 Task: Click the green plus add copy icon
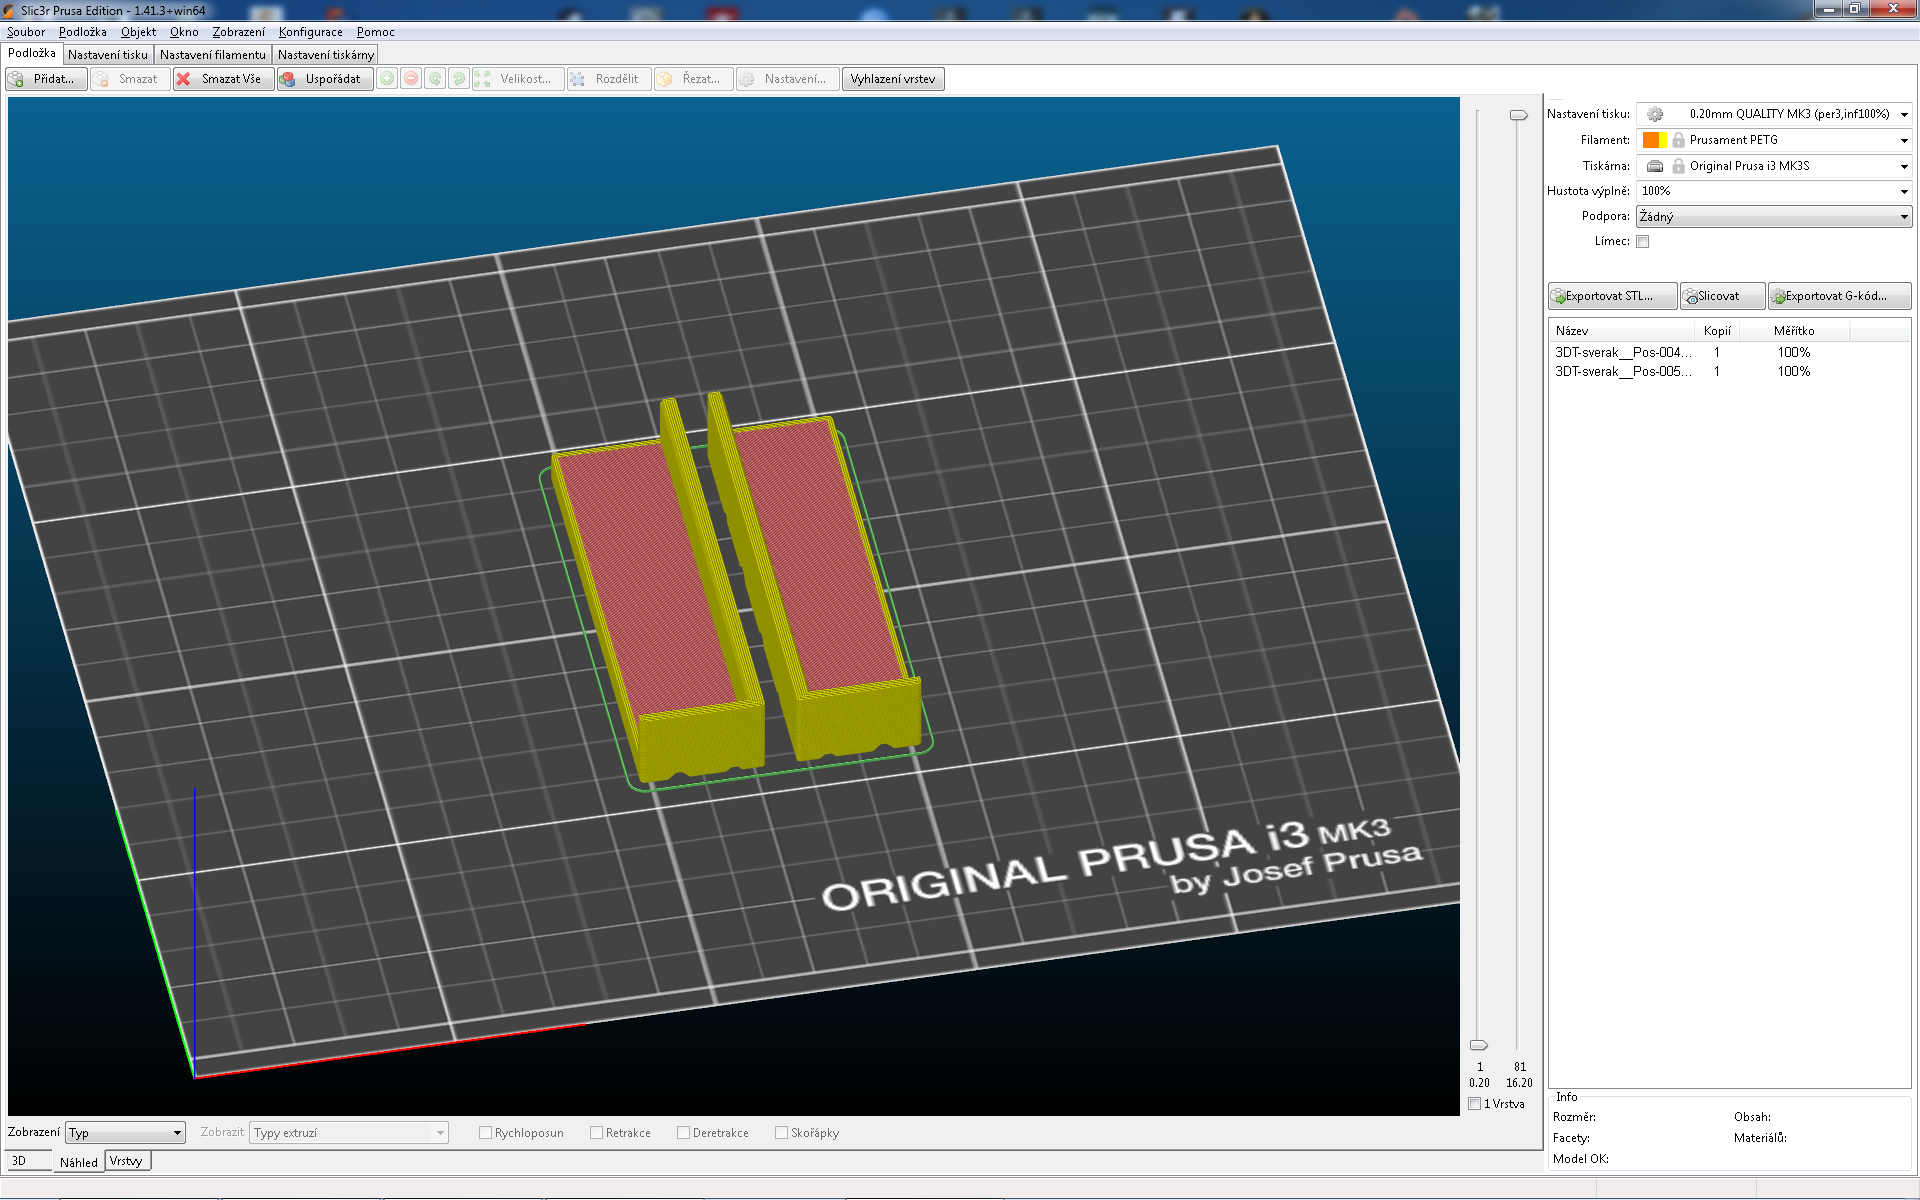(387, 79)
